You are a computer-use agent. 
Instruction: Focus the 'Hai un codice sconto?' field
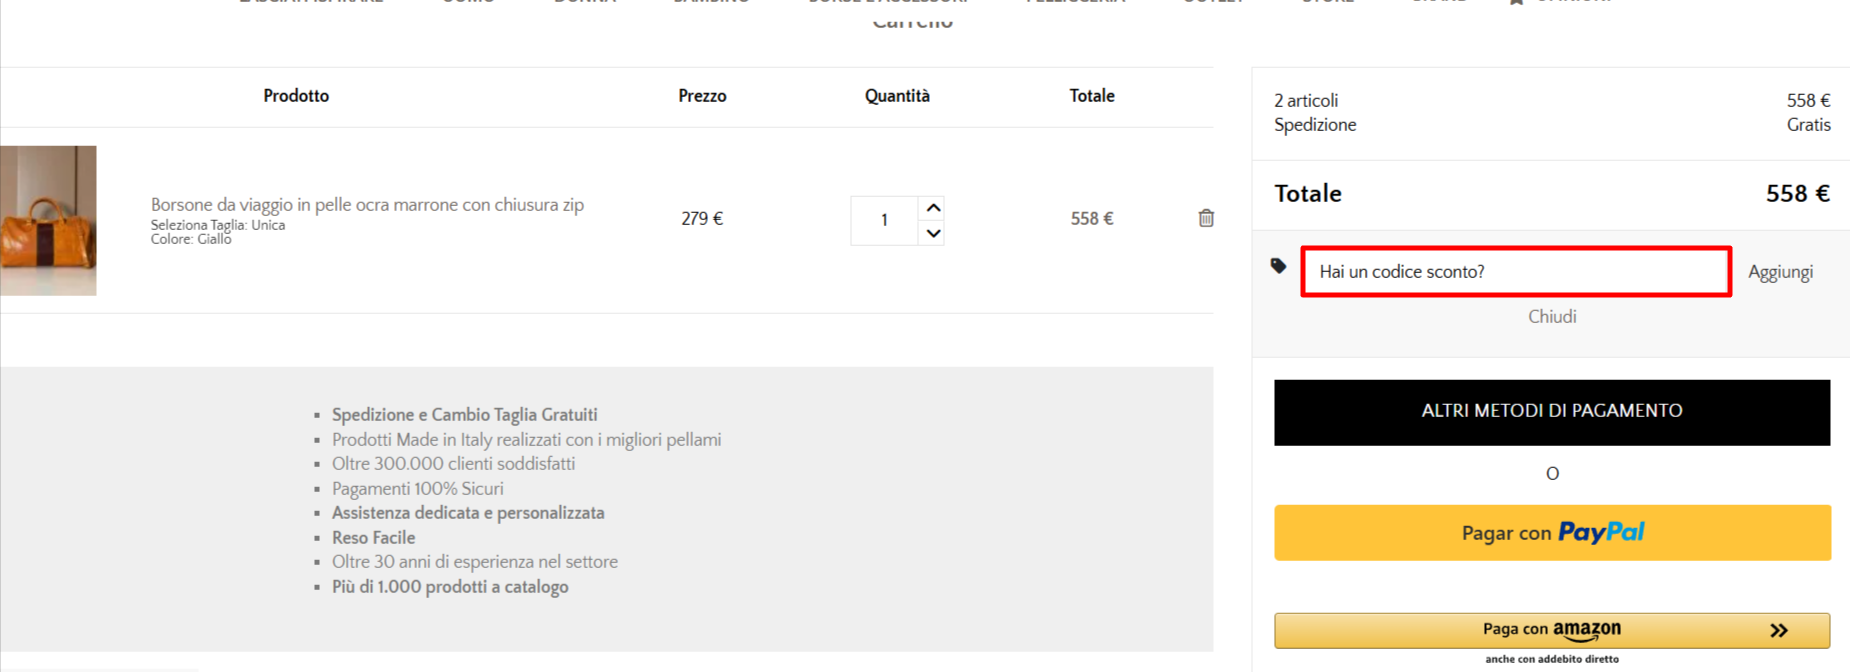coord(1516,271)
